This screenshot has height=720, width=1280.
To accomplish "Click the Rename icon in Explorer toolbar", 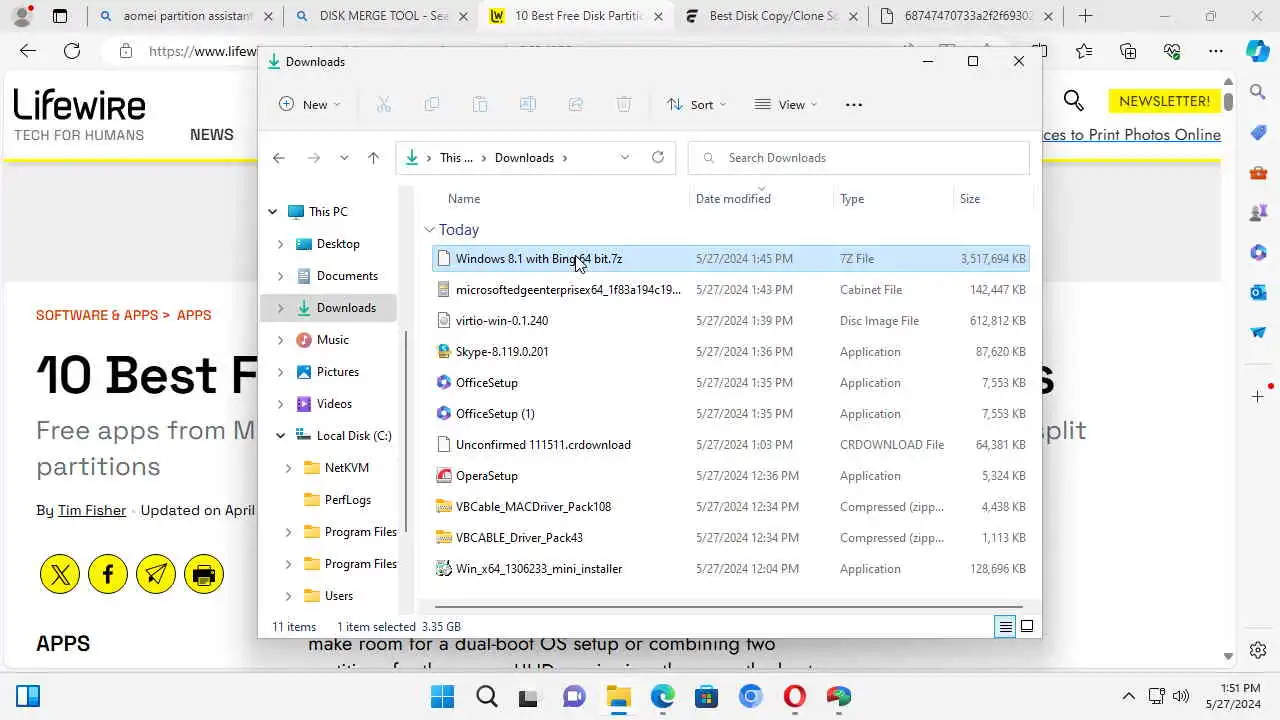I will tap(528, 104).
